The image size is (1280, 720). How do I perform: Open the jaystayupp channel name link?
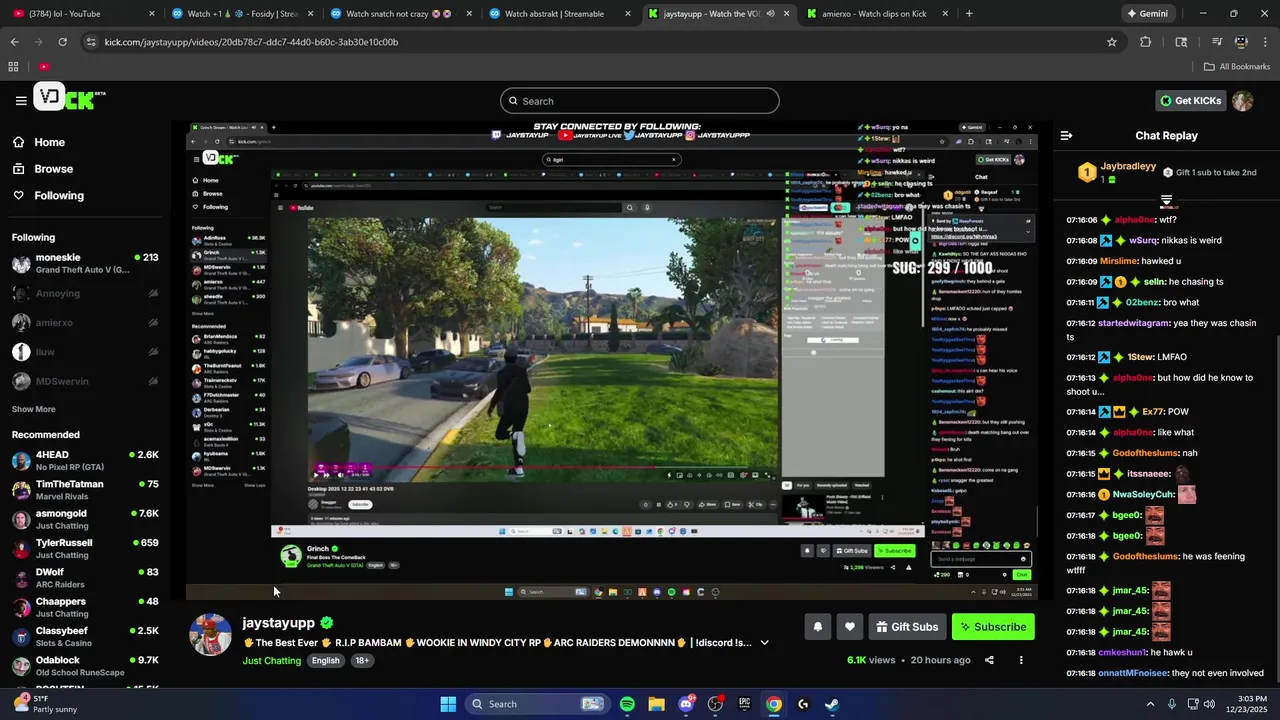point(278,622)
